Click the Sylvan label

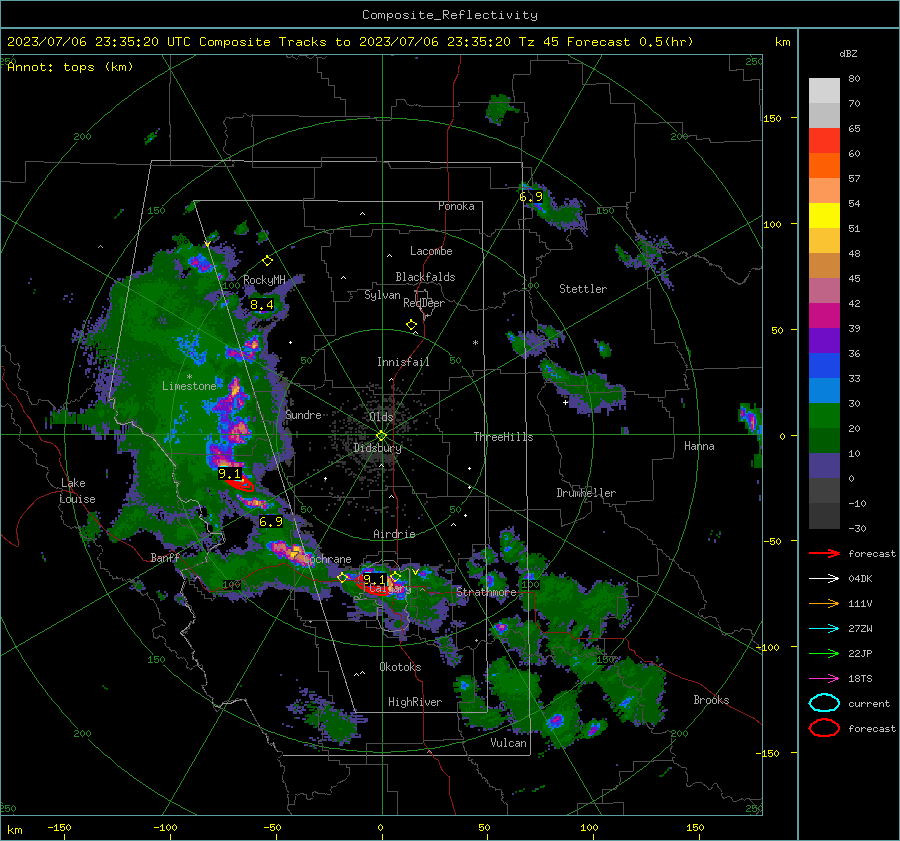[x=382, y=295]
